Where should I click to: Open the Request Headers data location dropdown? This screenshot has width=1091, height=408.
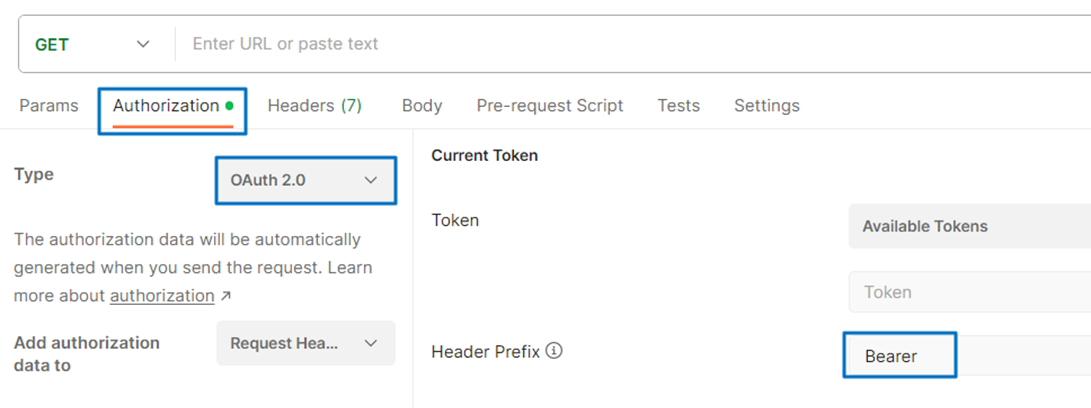tap(305, 343)
